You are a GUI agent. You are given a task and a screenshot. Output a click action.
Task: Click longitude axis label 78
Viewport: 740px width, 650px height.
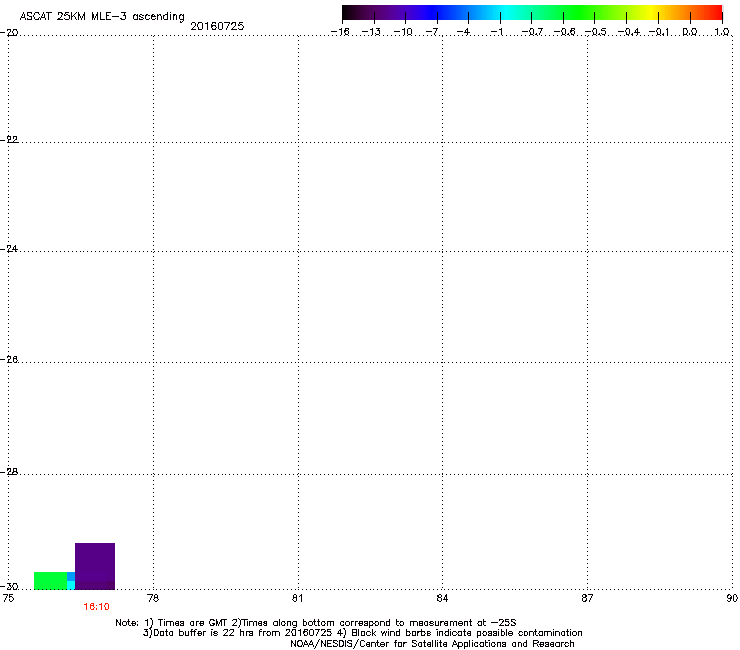(153, 599)
